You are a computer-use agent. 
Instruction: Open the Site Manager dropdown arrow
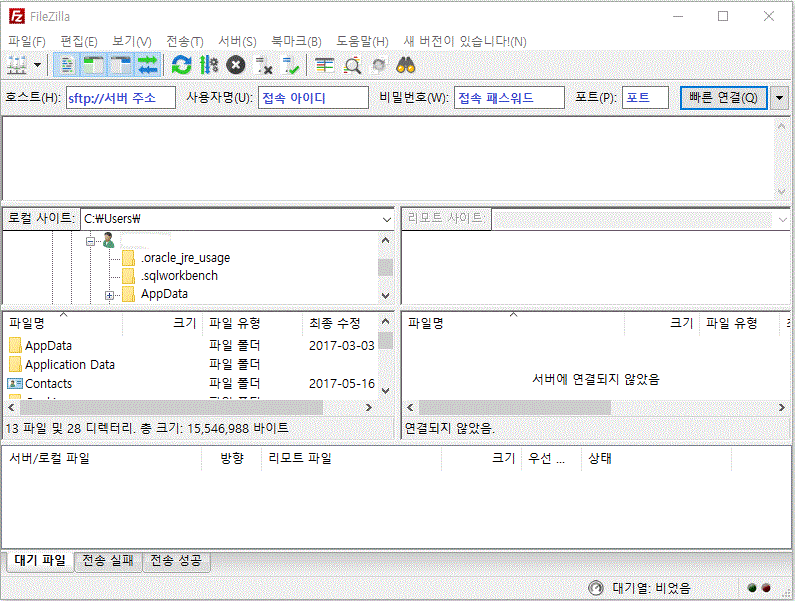38,66
